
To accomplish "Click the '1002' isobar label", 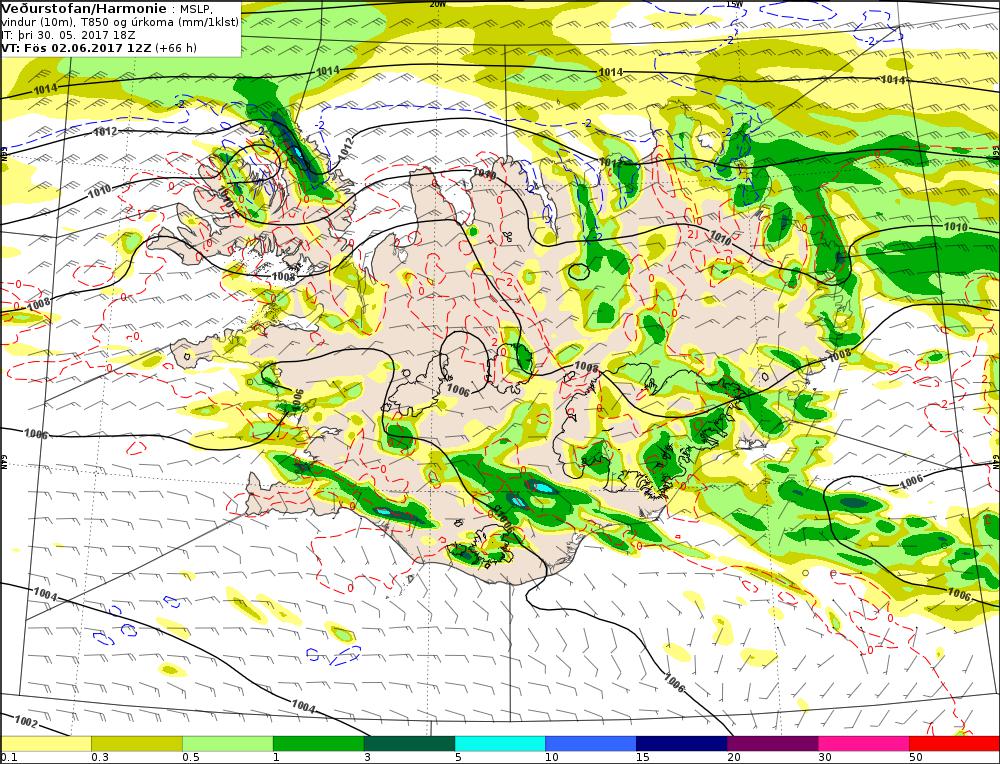I will coord(27,722).
